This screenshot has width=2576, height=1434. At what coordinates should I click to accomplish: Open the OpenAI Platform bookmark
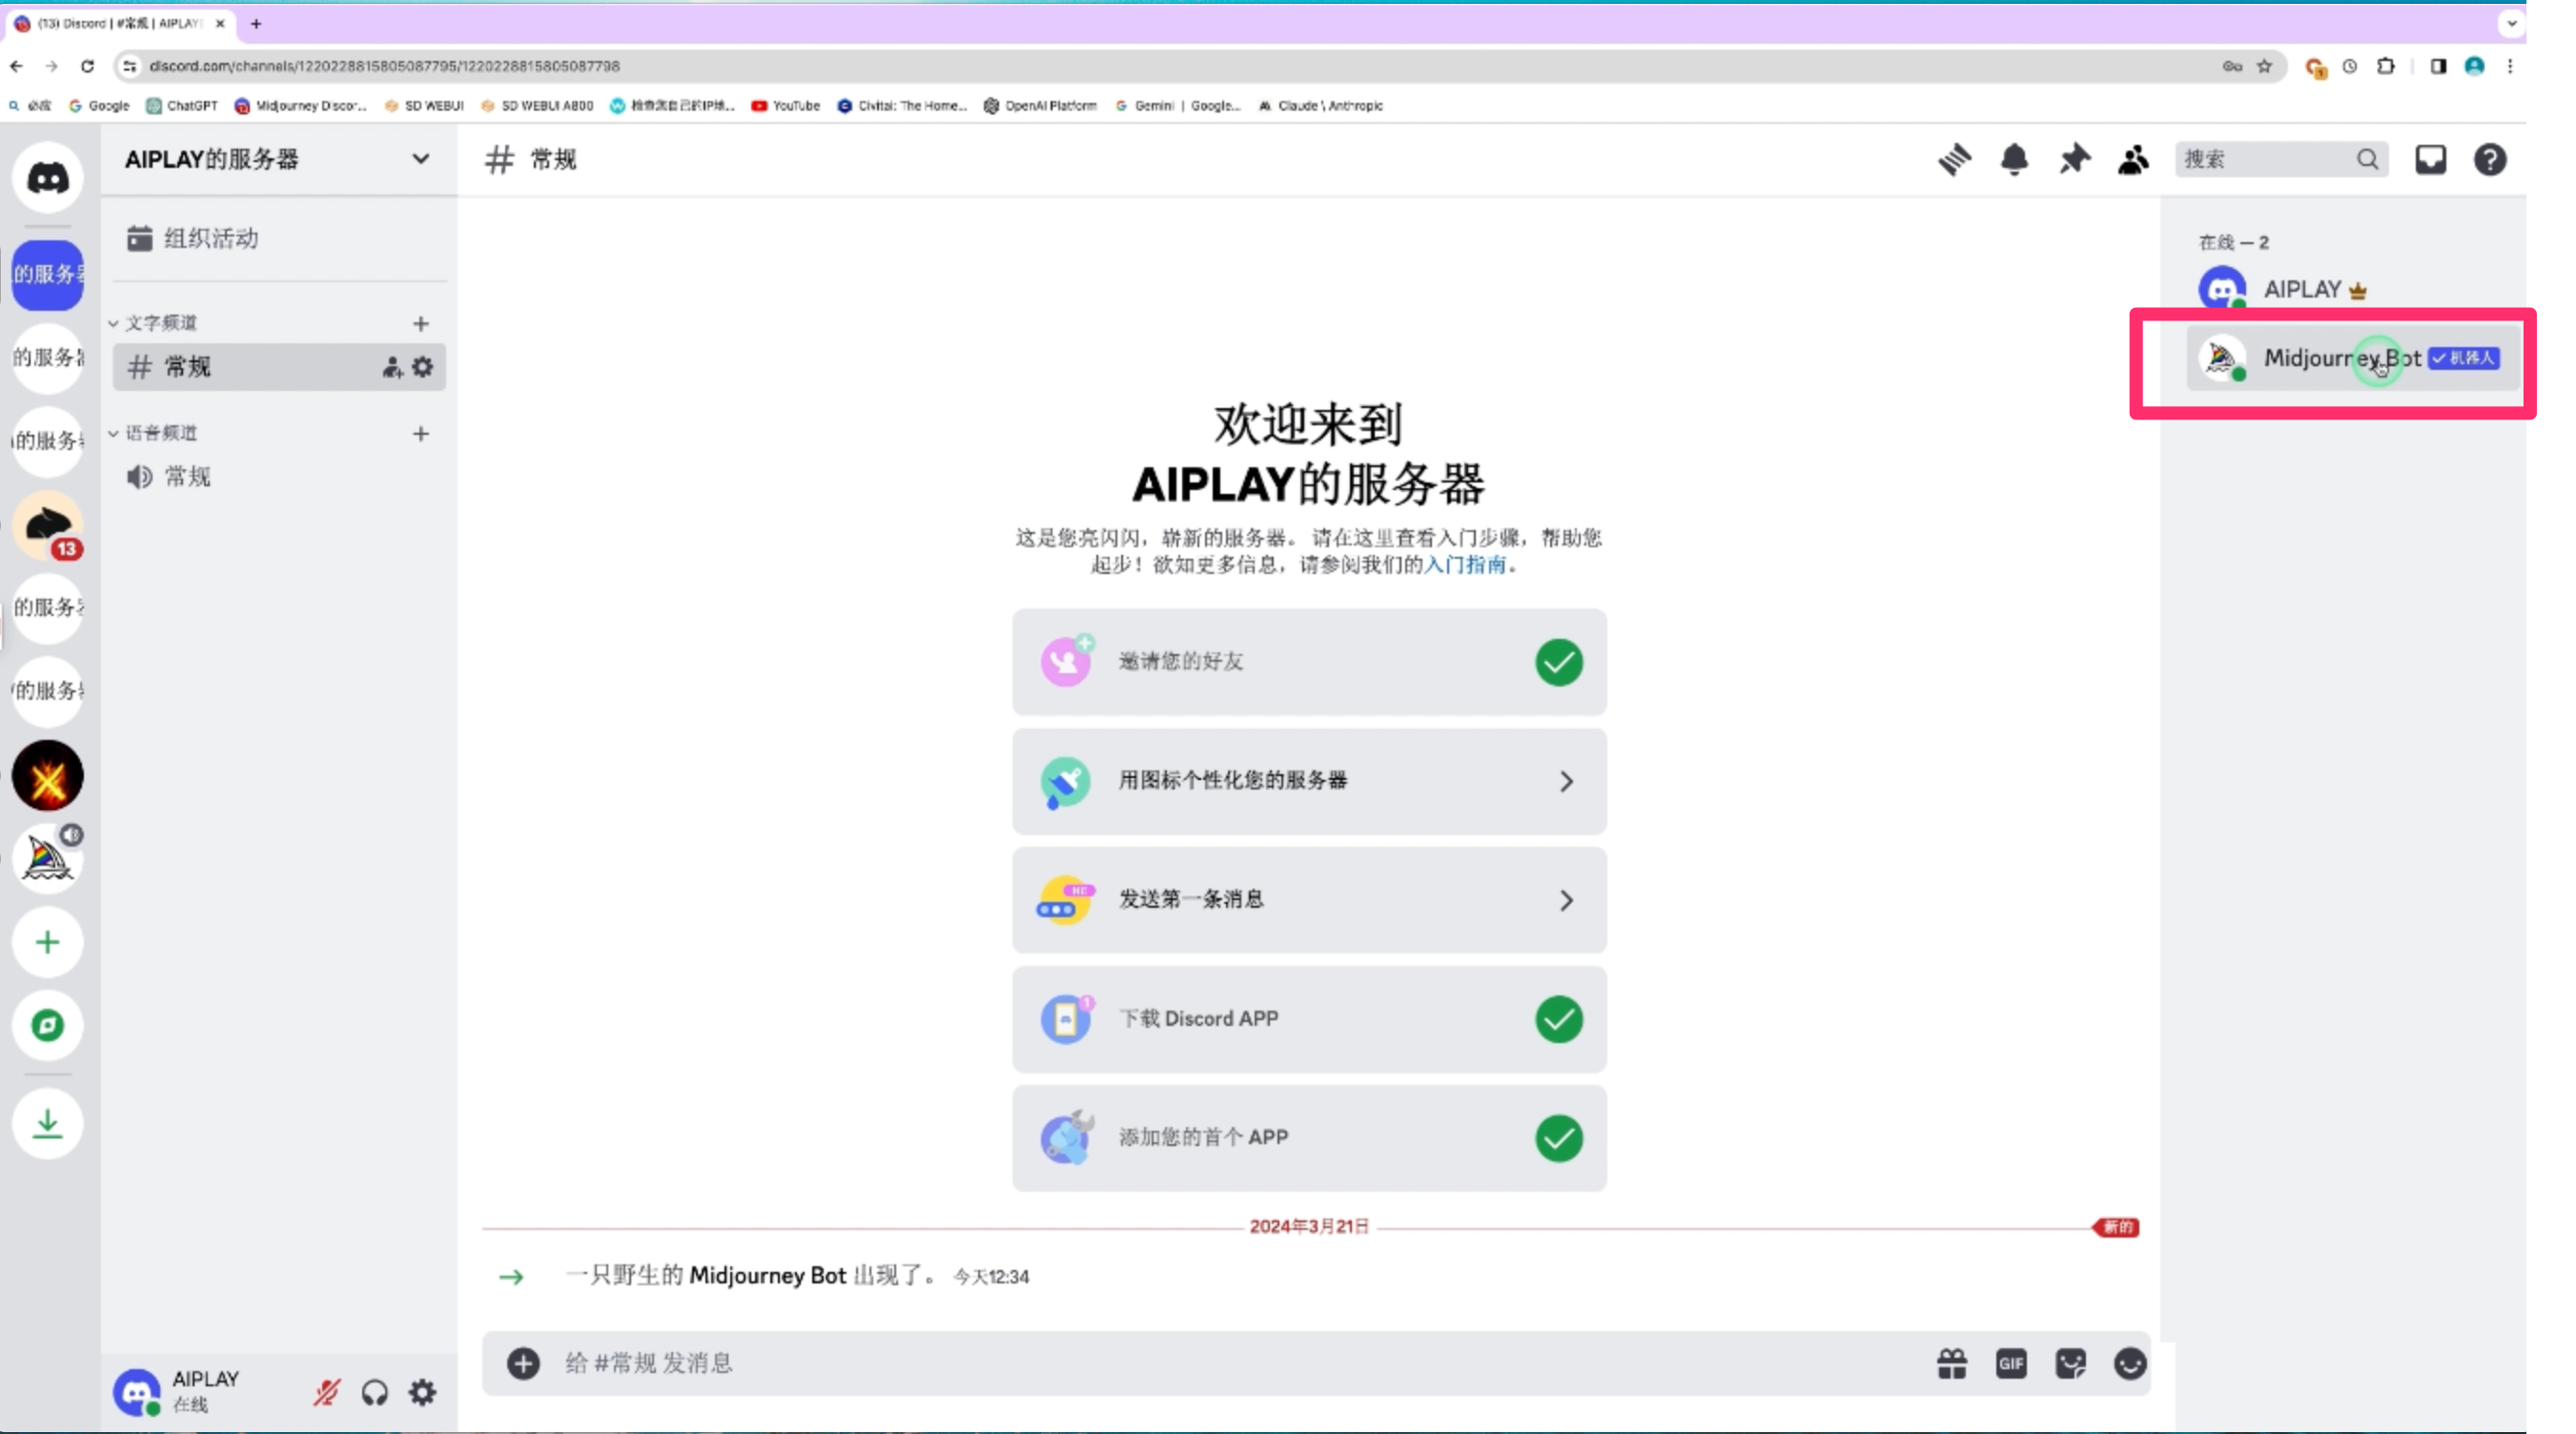tap(1040, 105)
